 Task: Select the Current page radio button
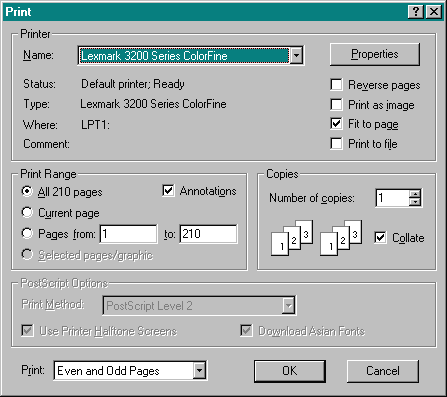point(27,212)
